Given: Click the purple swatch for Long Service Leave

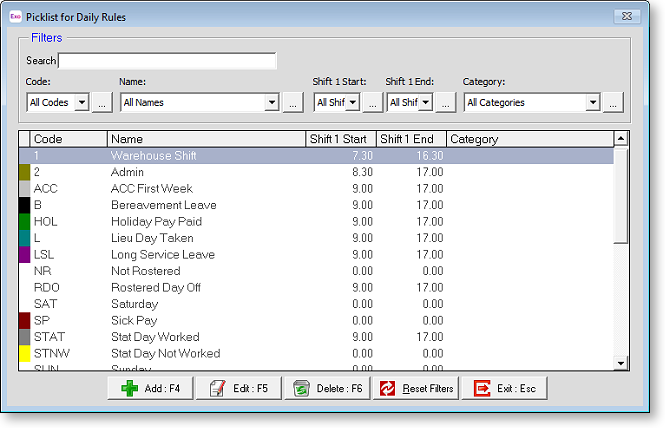Looking at the screenshot, I should [x=25, y=255].
